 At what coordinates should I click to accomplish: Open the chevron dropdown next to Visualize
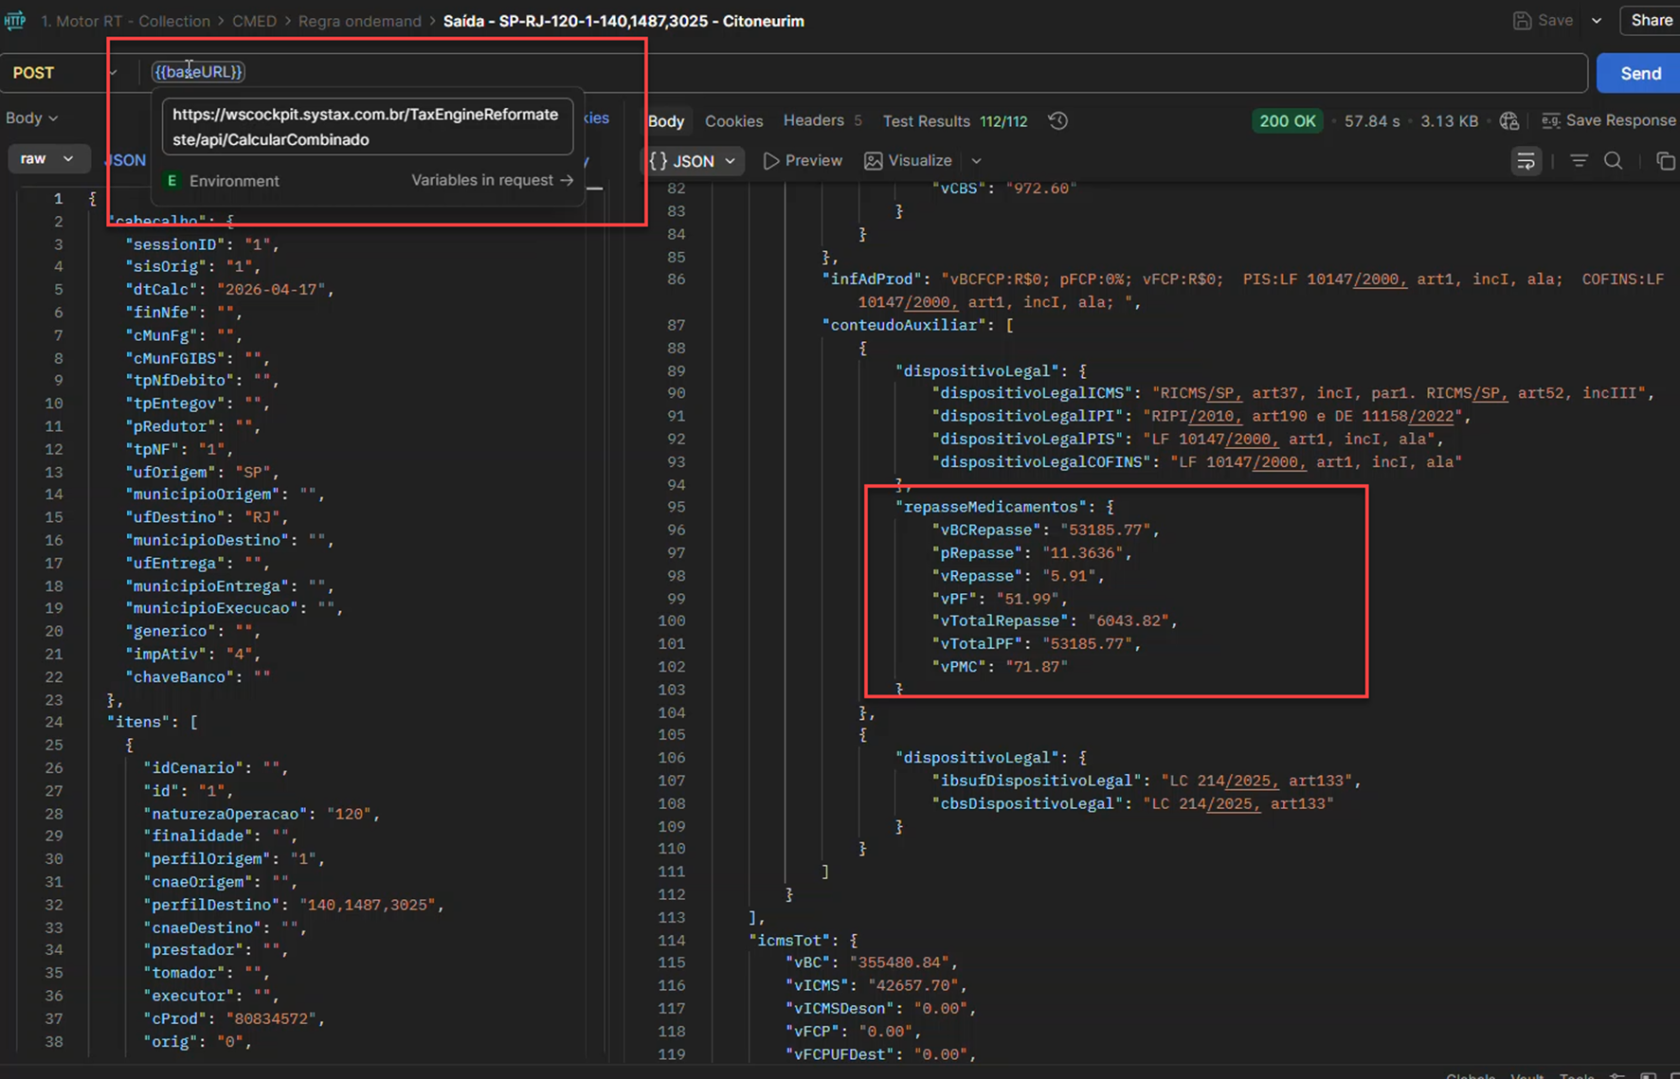976,161
